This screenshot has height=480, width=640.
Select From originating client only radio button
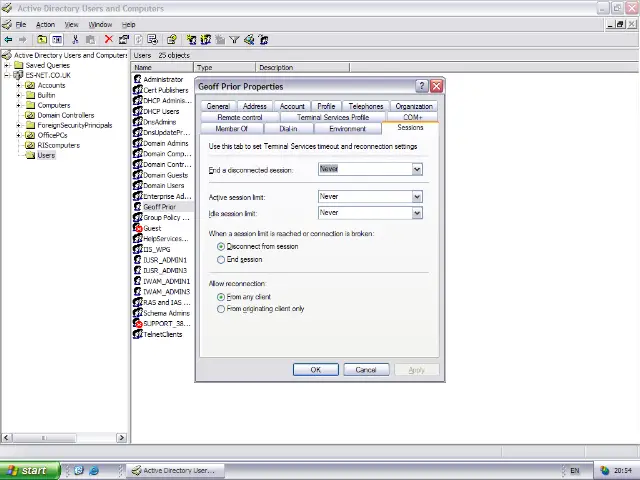click(221, 309)
